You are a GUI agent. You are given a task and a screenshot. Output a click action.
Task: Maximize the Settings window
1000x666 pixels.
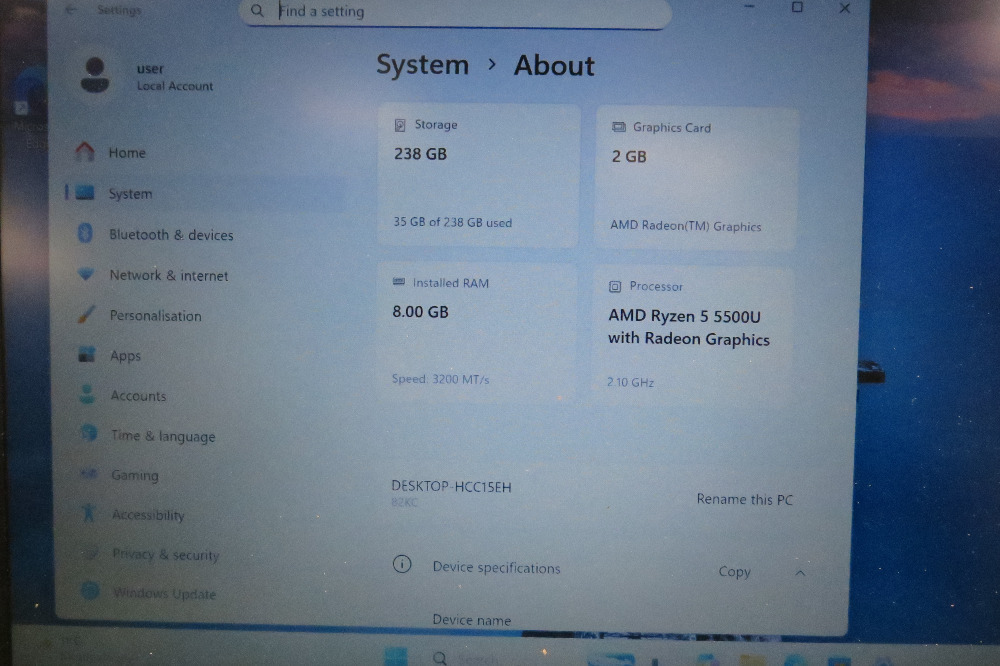pyautogui.click(x=797, y=7)
